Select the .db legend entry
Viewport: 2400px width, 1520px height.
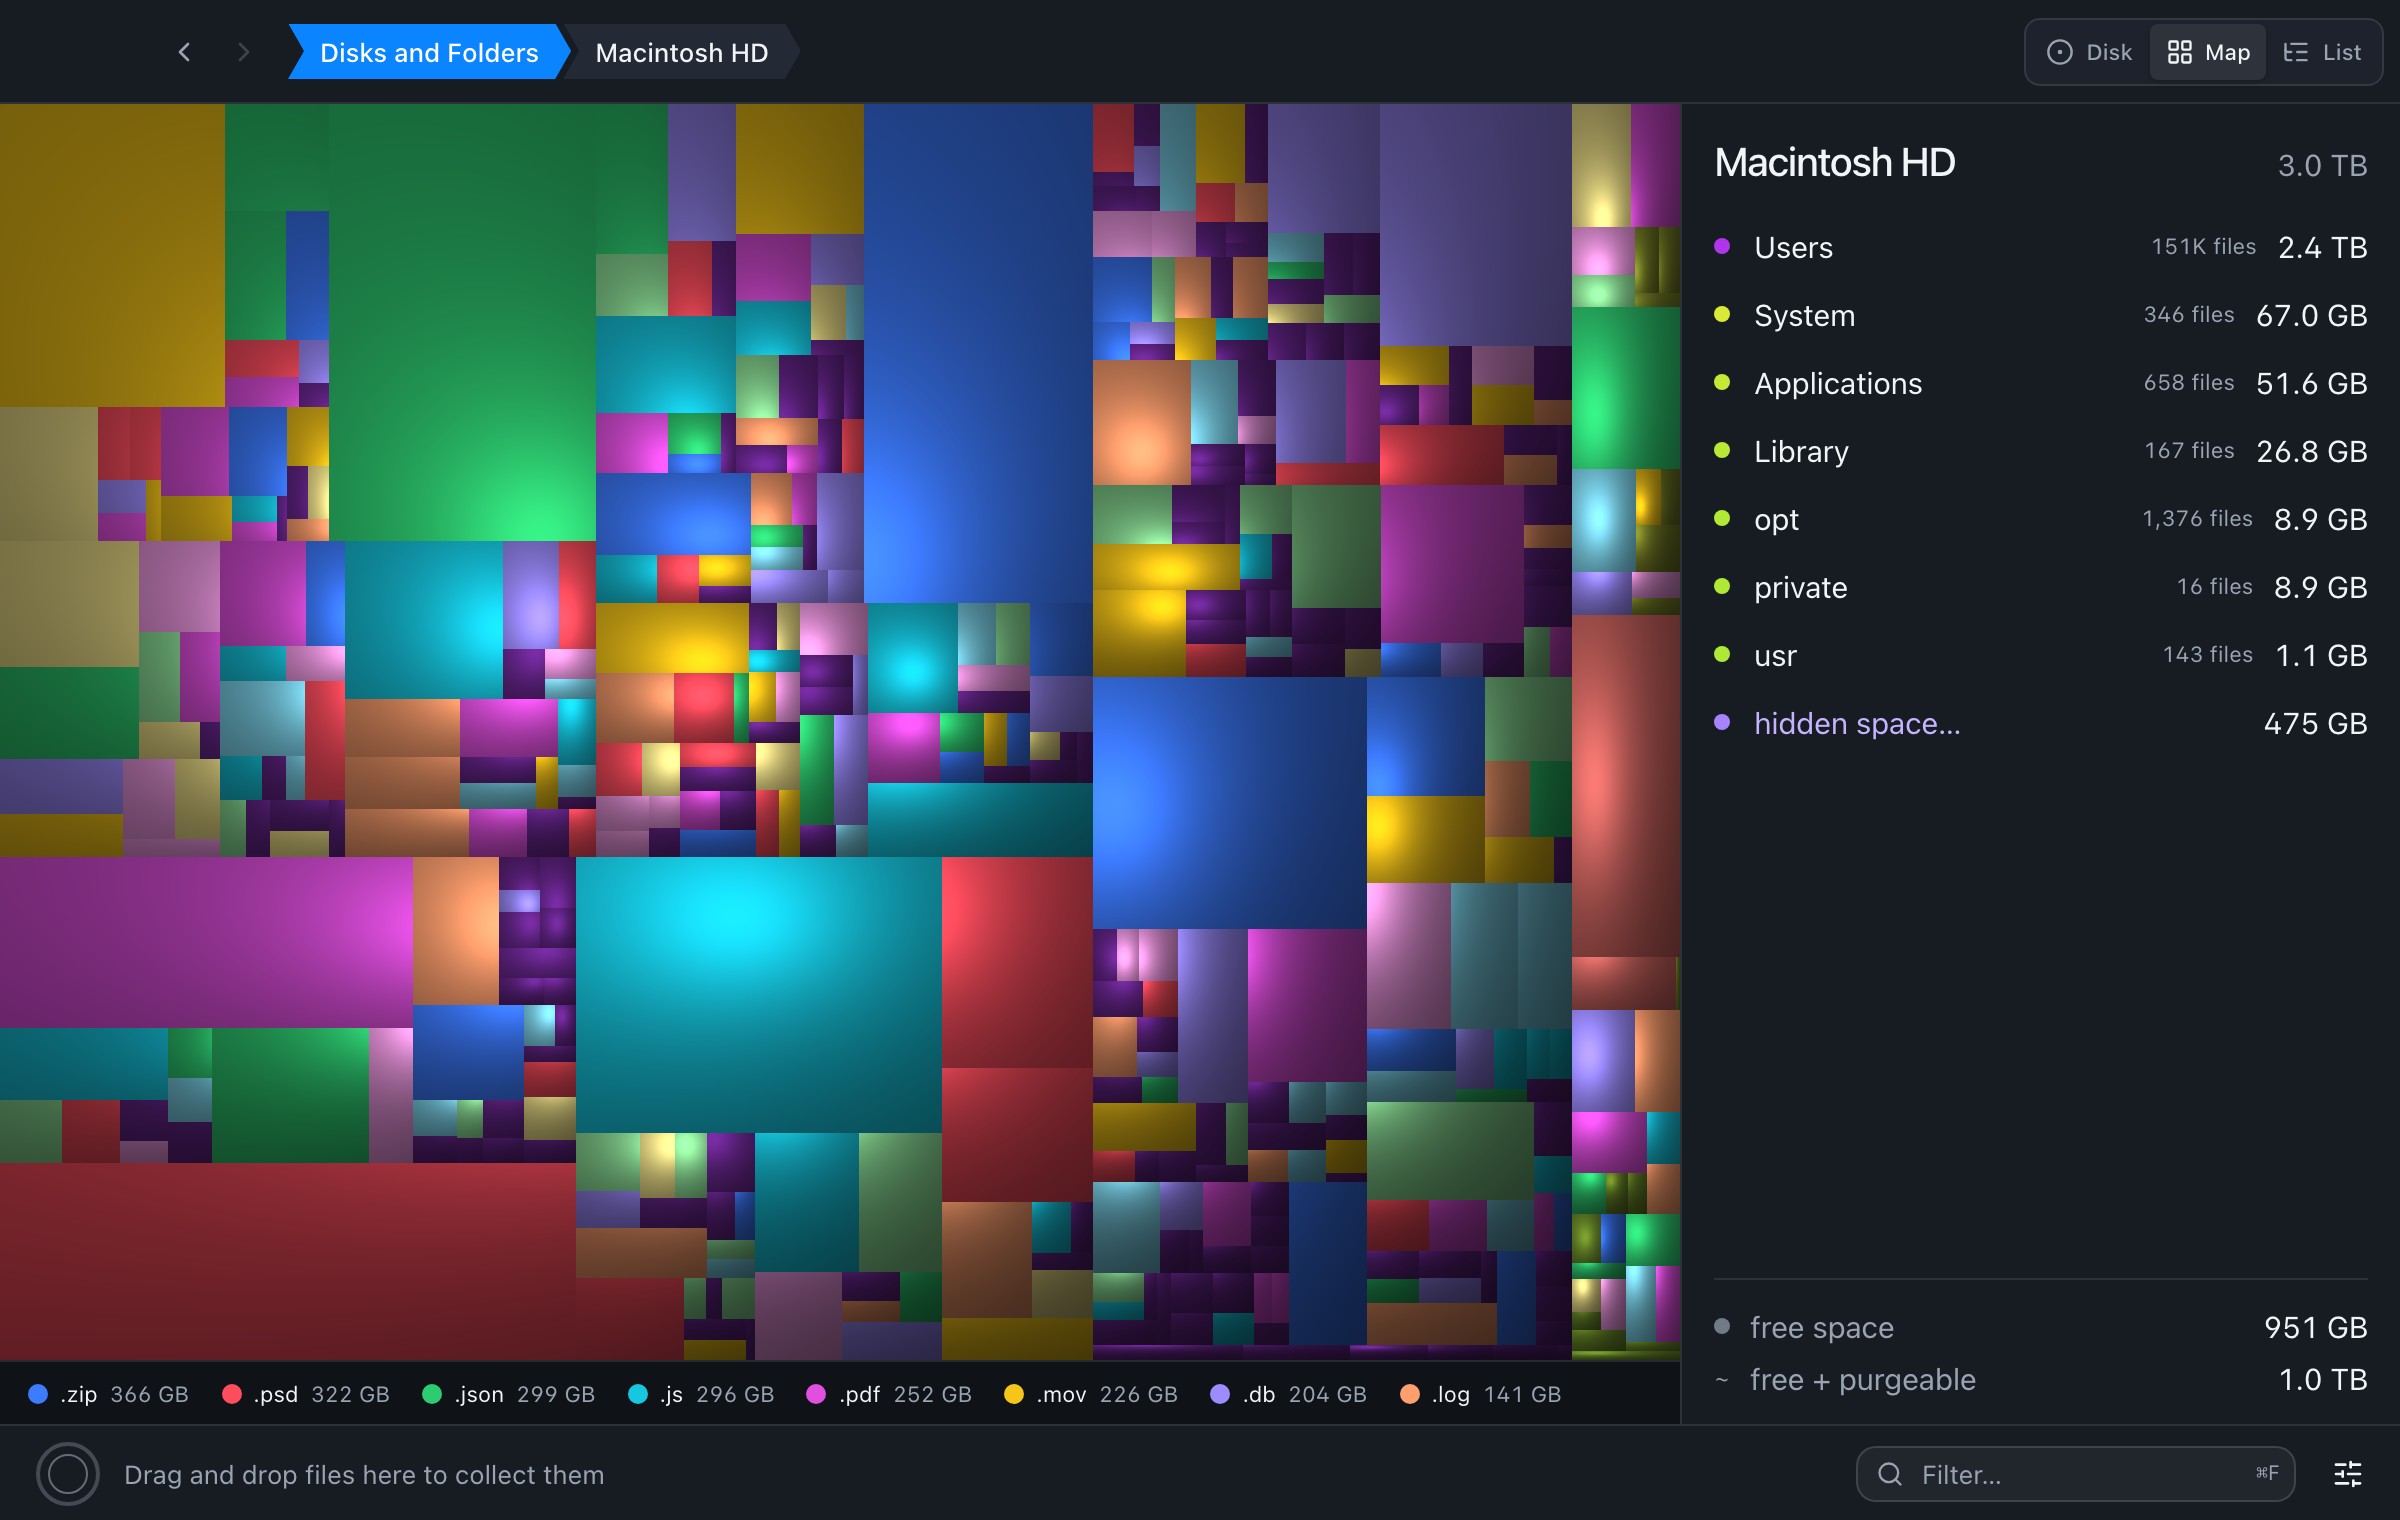coord(1288,1394)
